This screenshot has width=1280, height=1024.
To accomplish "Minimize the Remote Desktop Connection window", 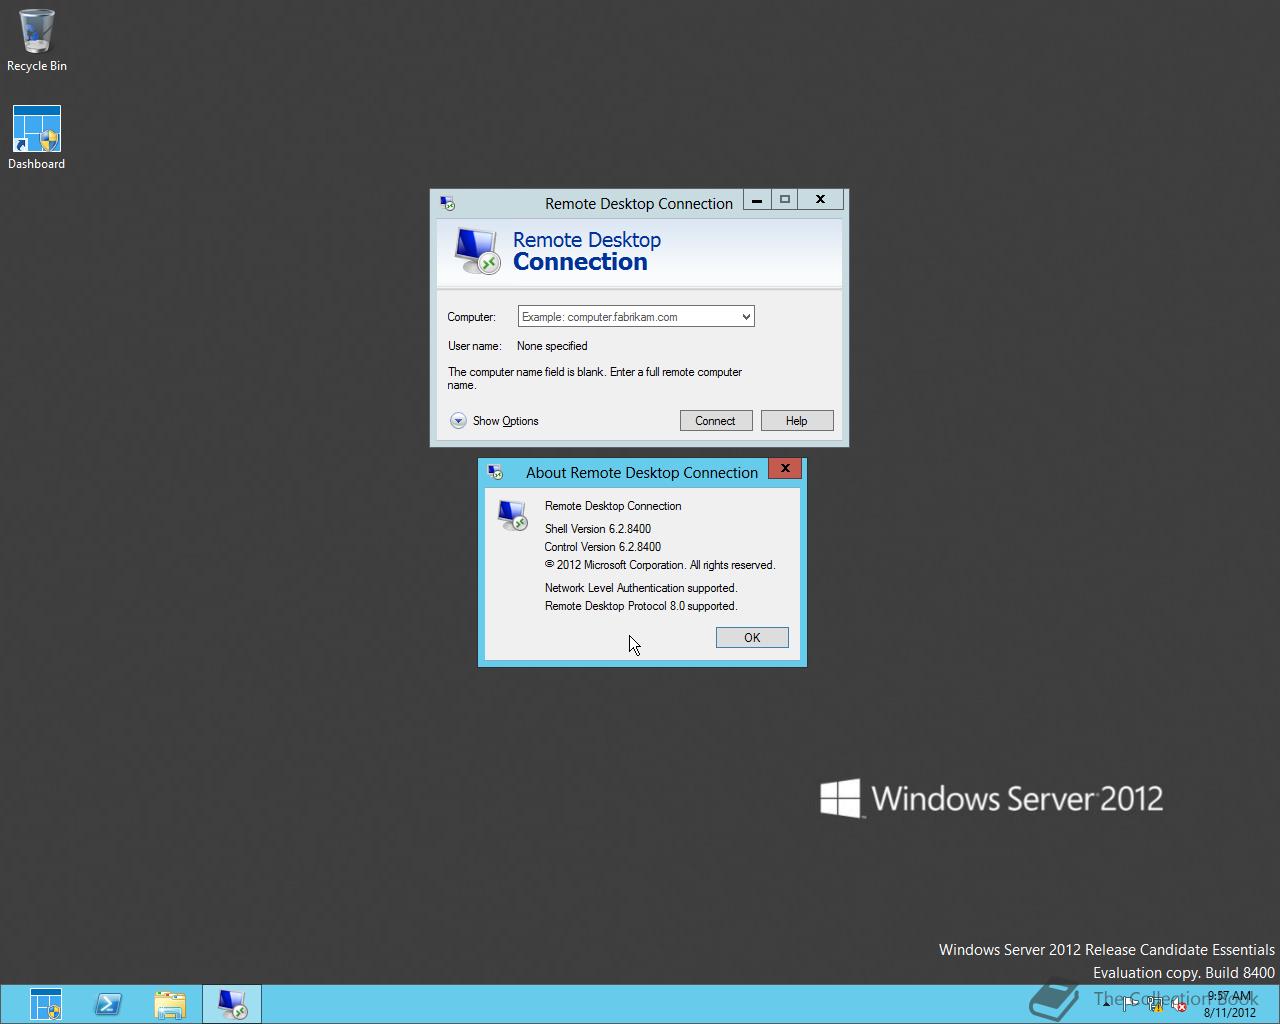I will point(757,199).
